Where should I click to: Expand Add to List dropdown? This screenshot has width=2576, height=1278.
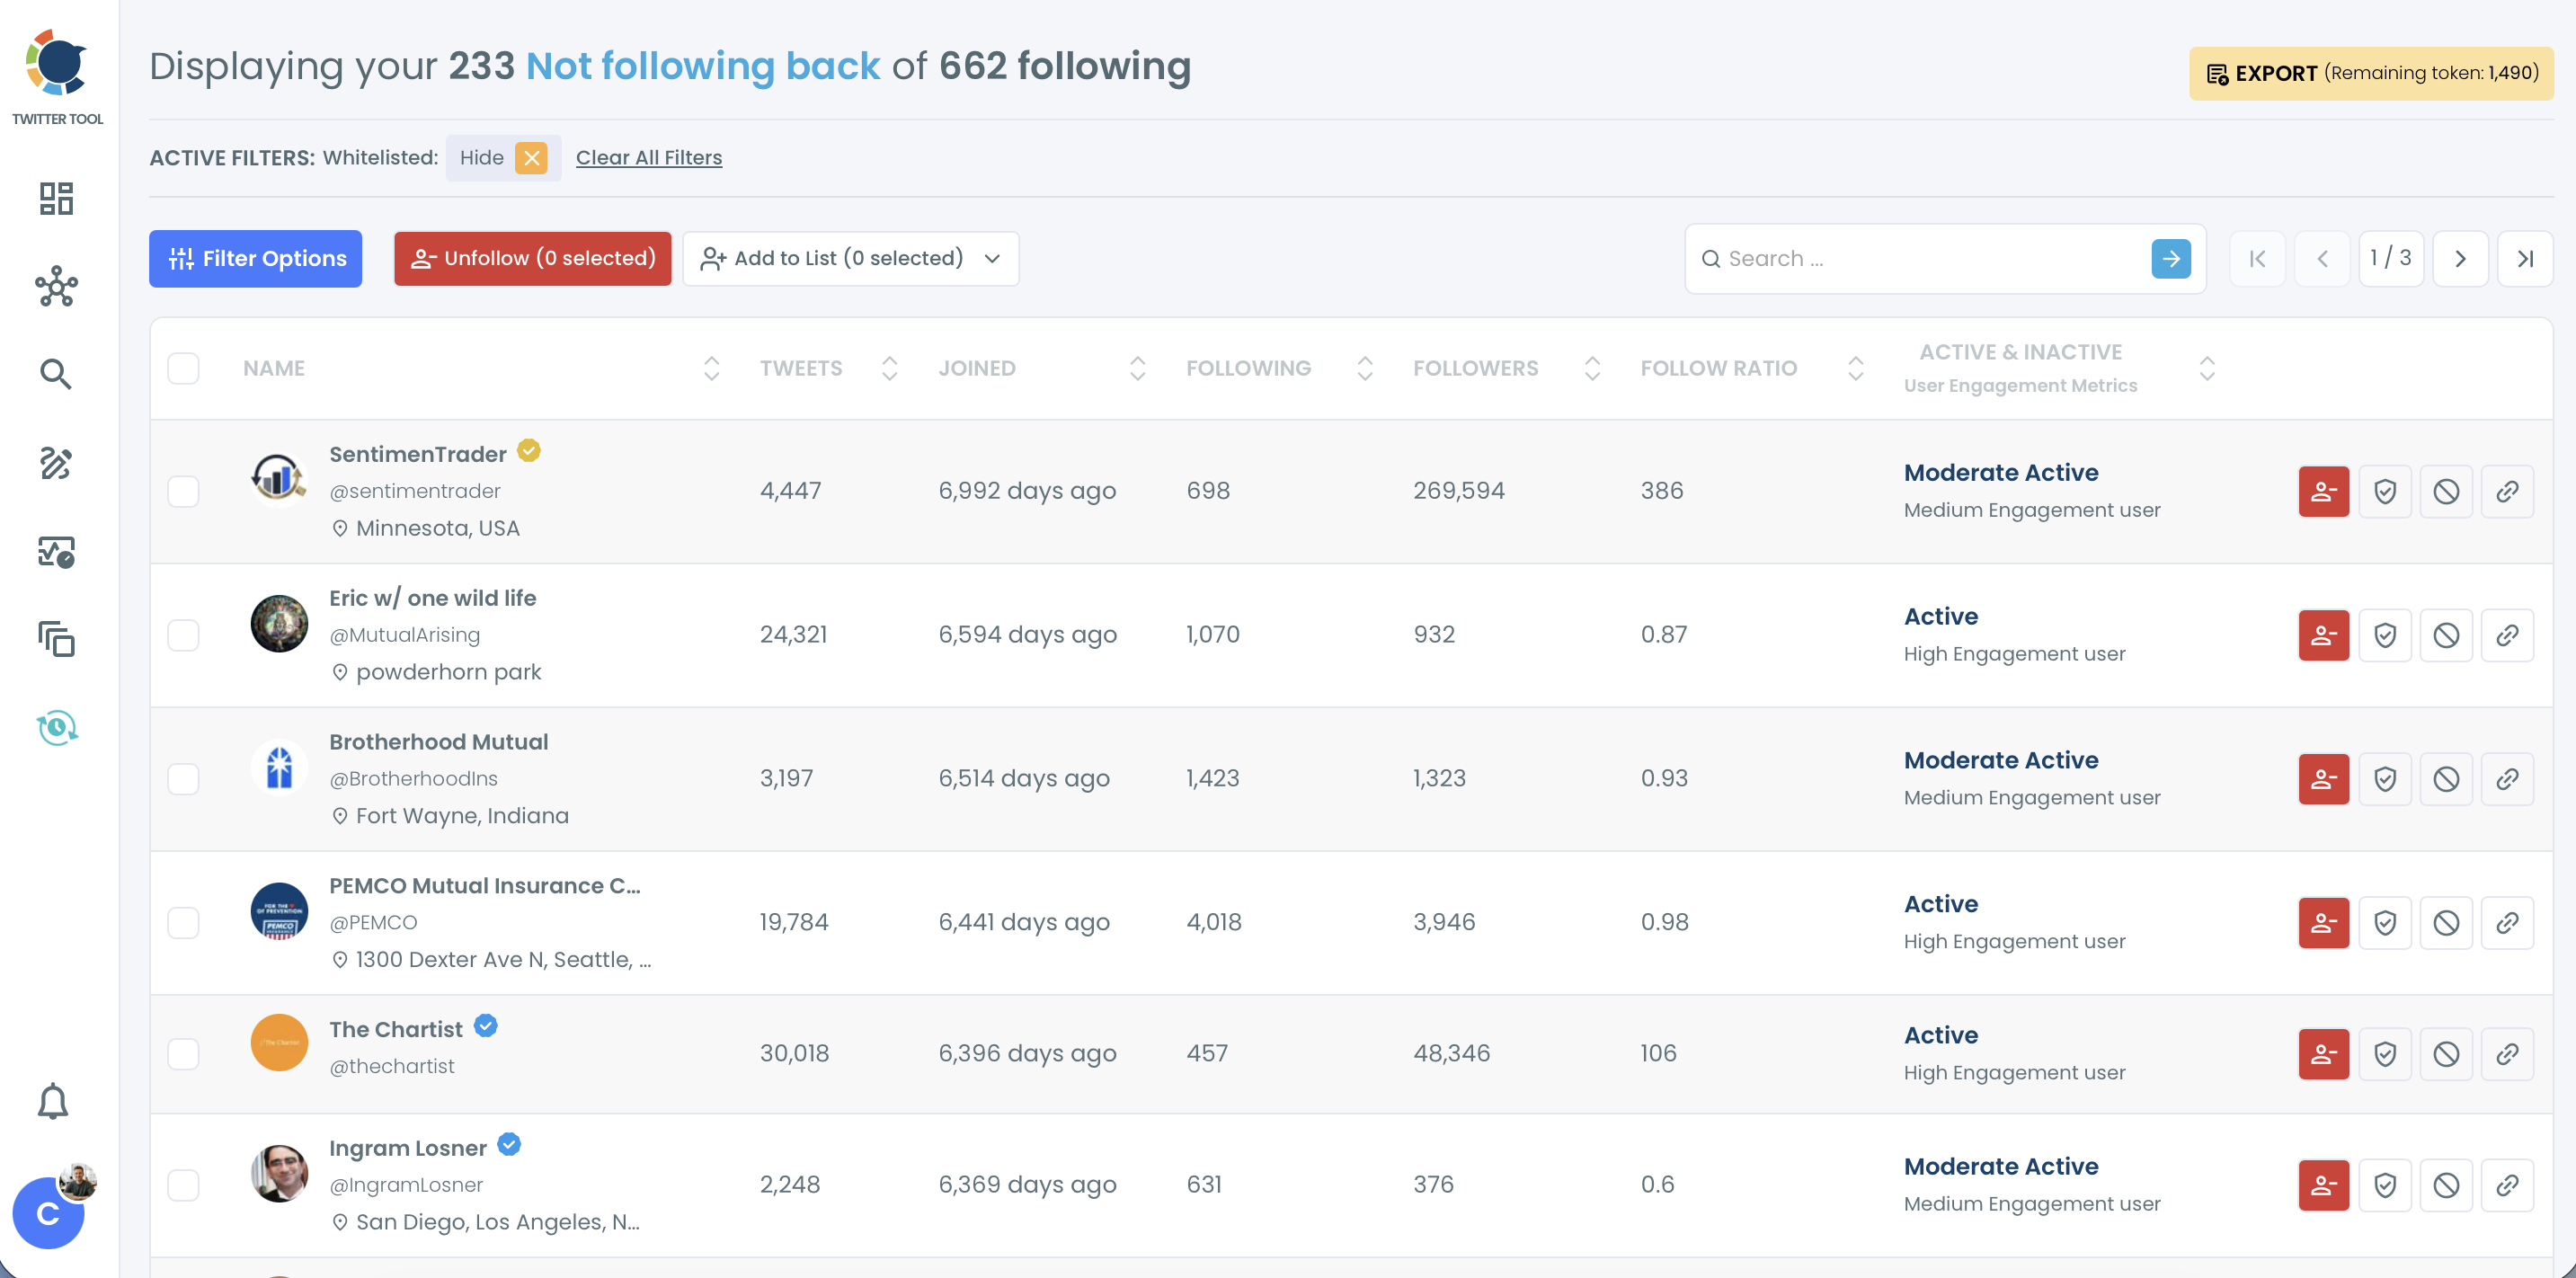(x=851, y=259)
